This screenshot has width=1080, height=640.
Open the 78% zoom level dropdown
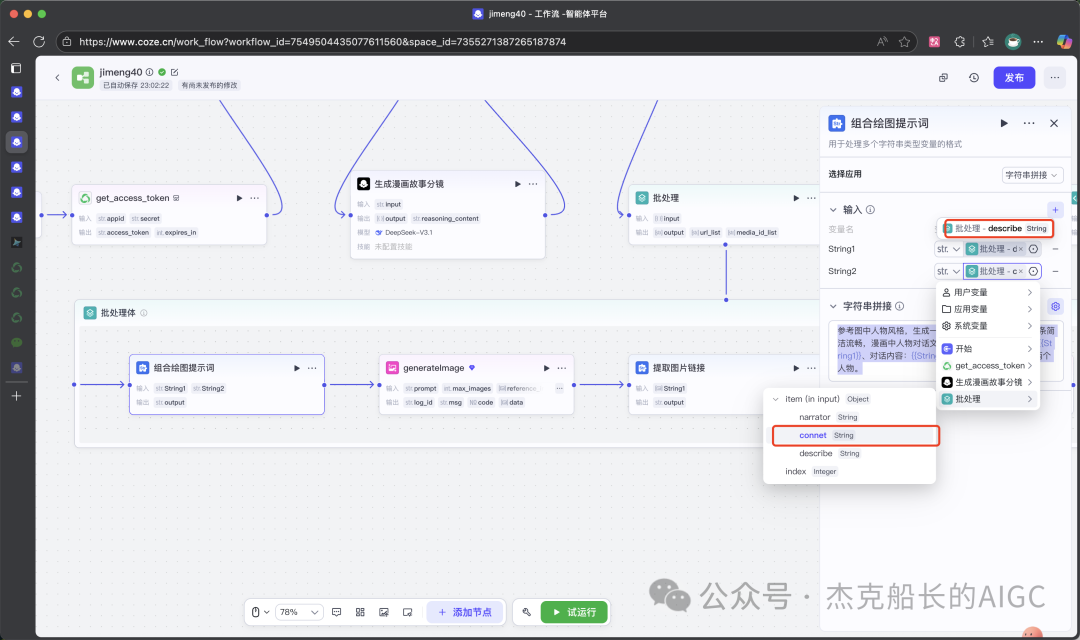click(300, 612)
